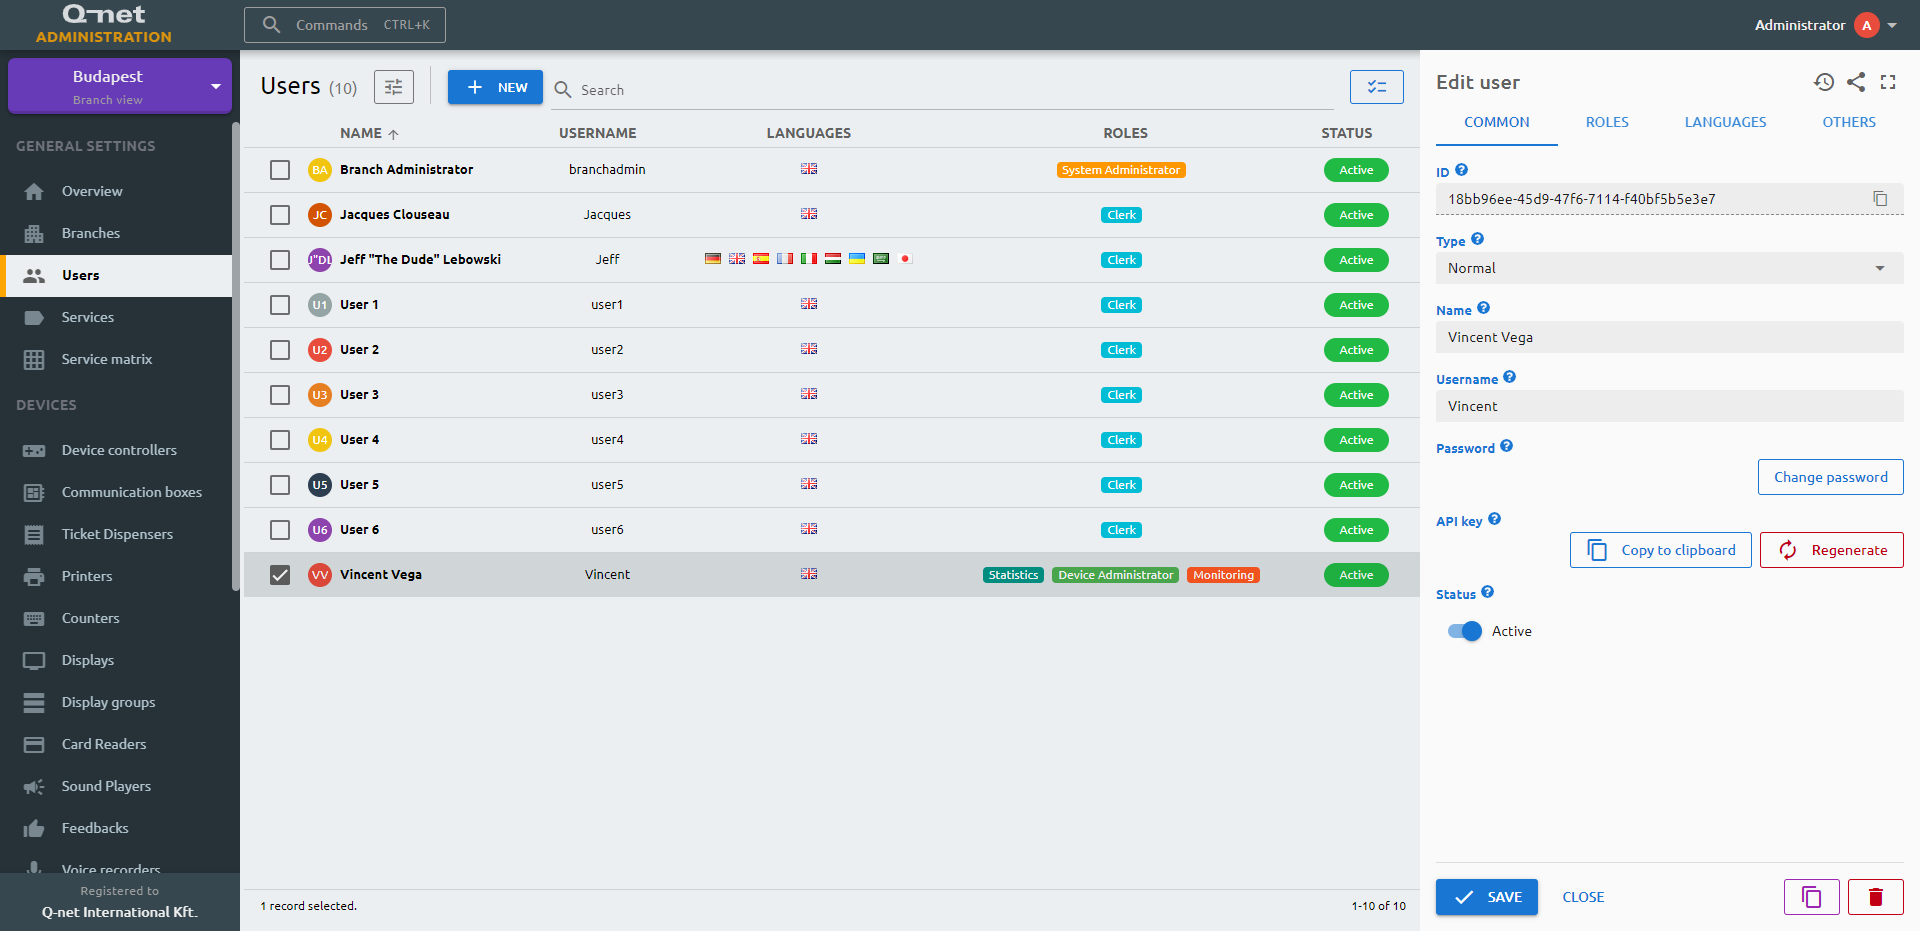1920x931 pixels.
Task: Click the search magnifier in Users toolbar
Action: [x=563, y=89]
